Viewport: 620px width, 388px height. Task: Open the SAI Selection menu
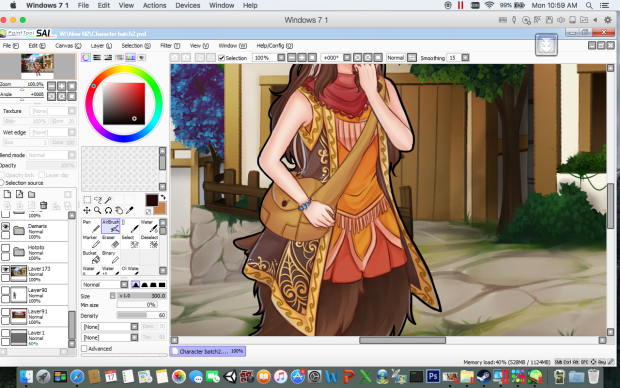pos(136,45)
